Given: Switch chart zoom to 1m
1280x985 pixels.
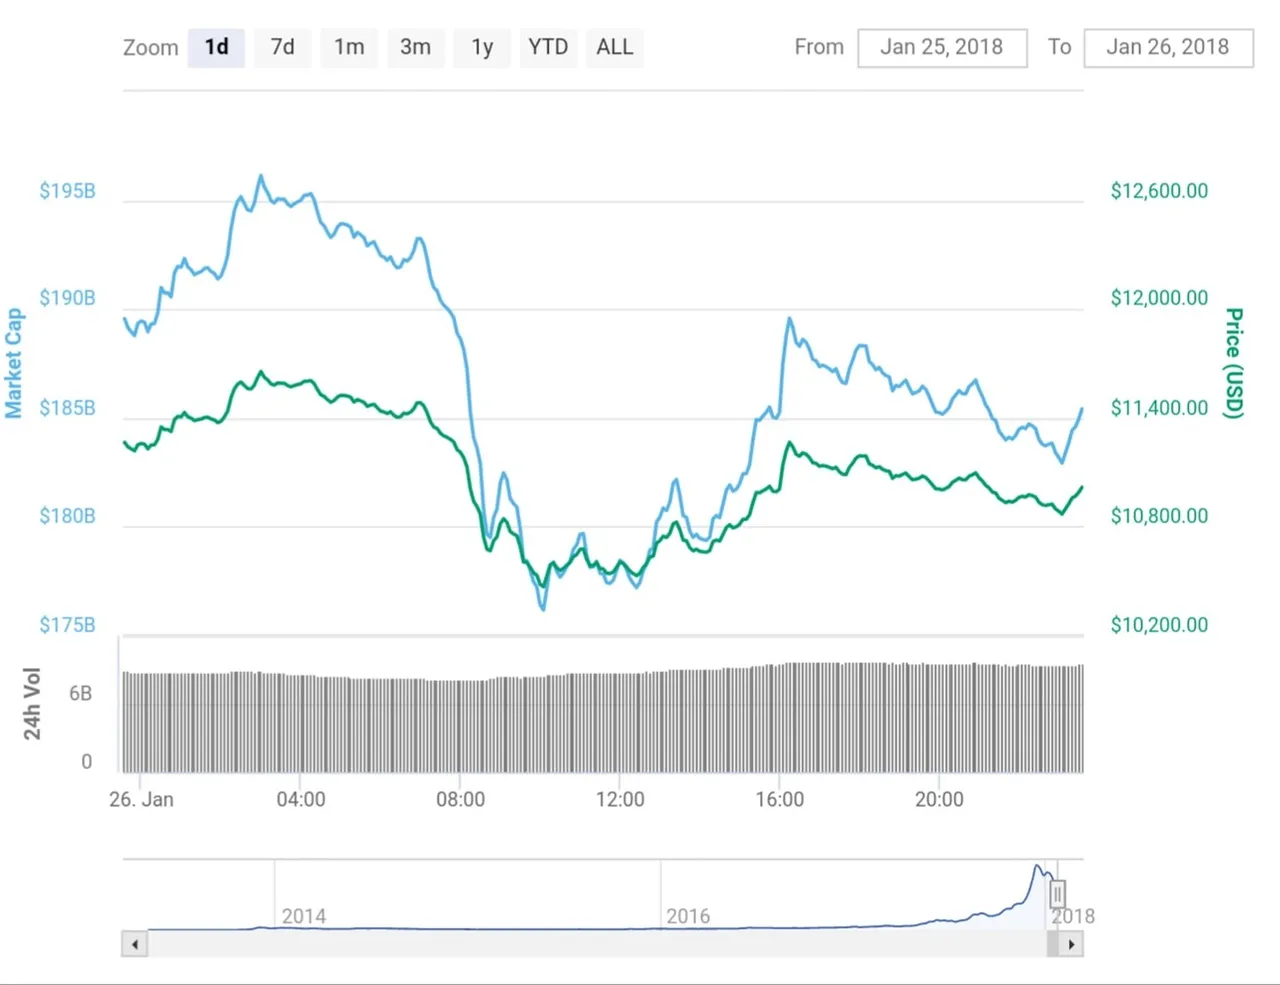Looking at the screenshot, I should point(349,47).
